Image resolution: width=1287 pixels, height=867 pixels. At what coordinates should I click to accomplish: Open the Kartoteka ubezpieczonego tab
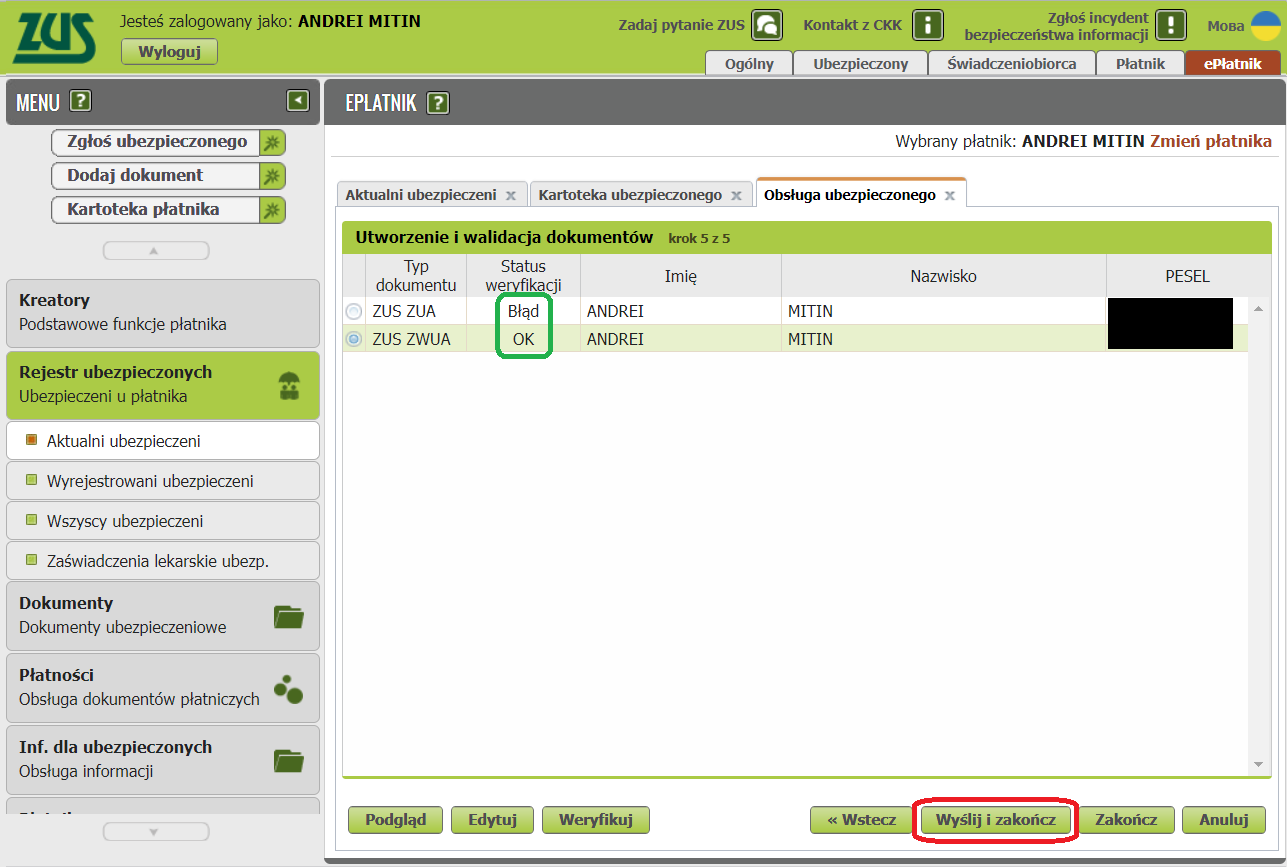pyautogui.click(x=630, y=195)
